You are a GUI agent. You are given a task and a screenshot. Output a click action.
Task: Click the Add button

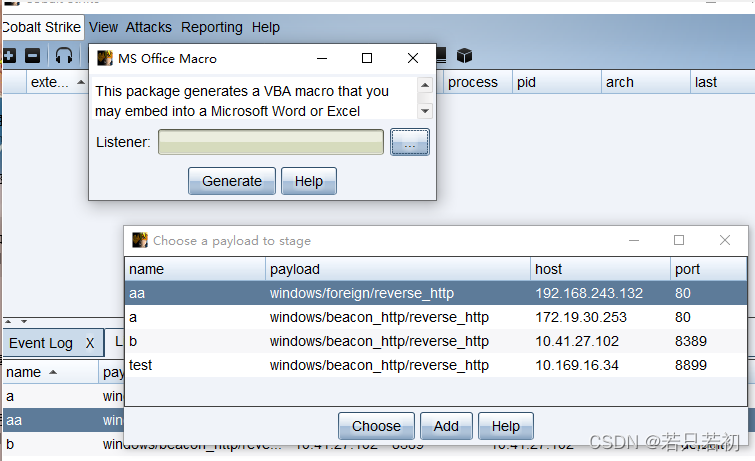coord(446,426)
